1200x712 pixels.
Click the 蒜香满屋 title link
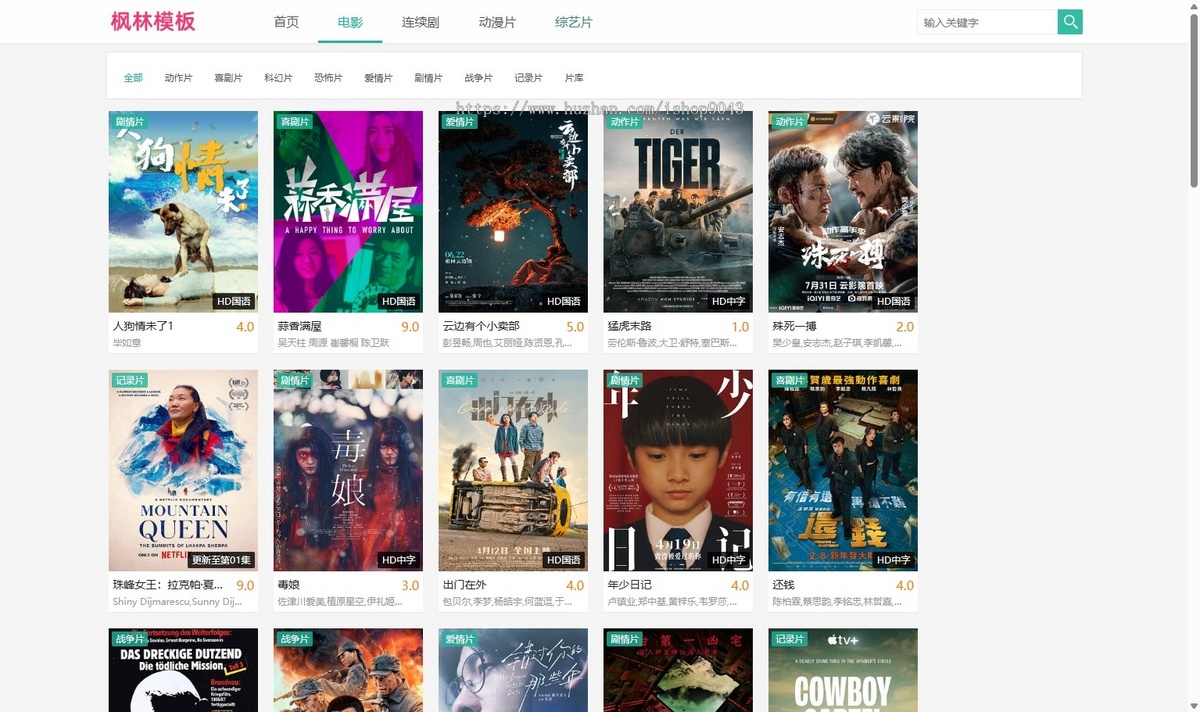point(299,326)
